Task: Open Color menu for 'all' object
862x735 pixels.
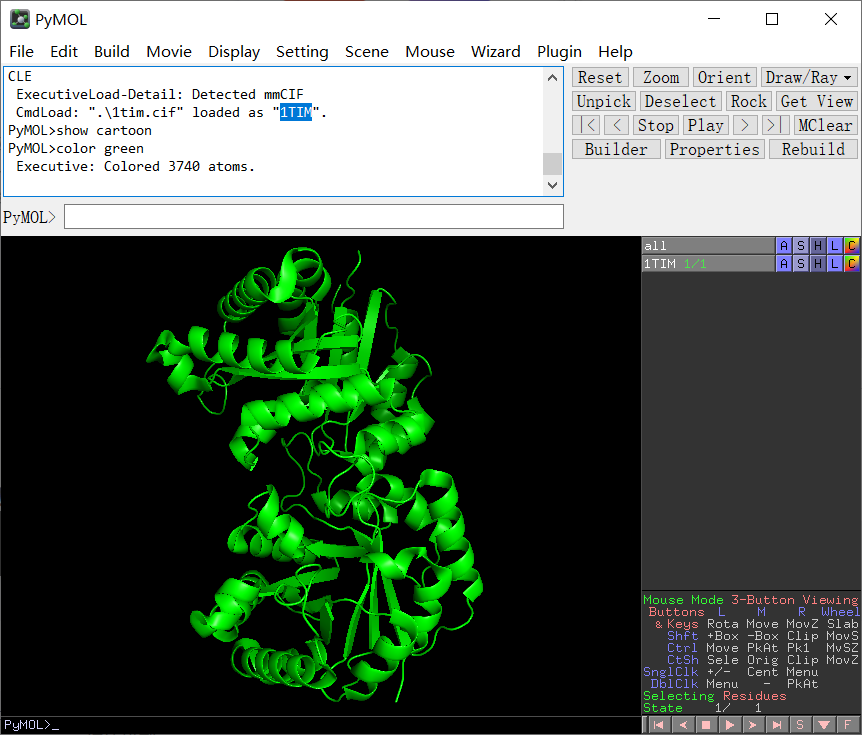Action: [852, 246]
